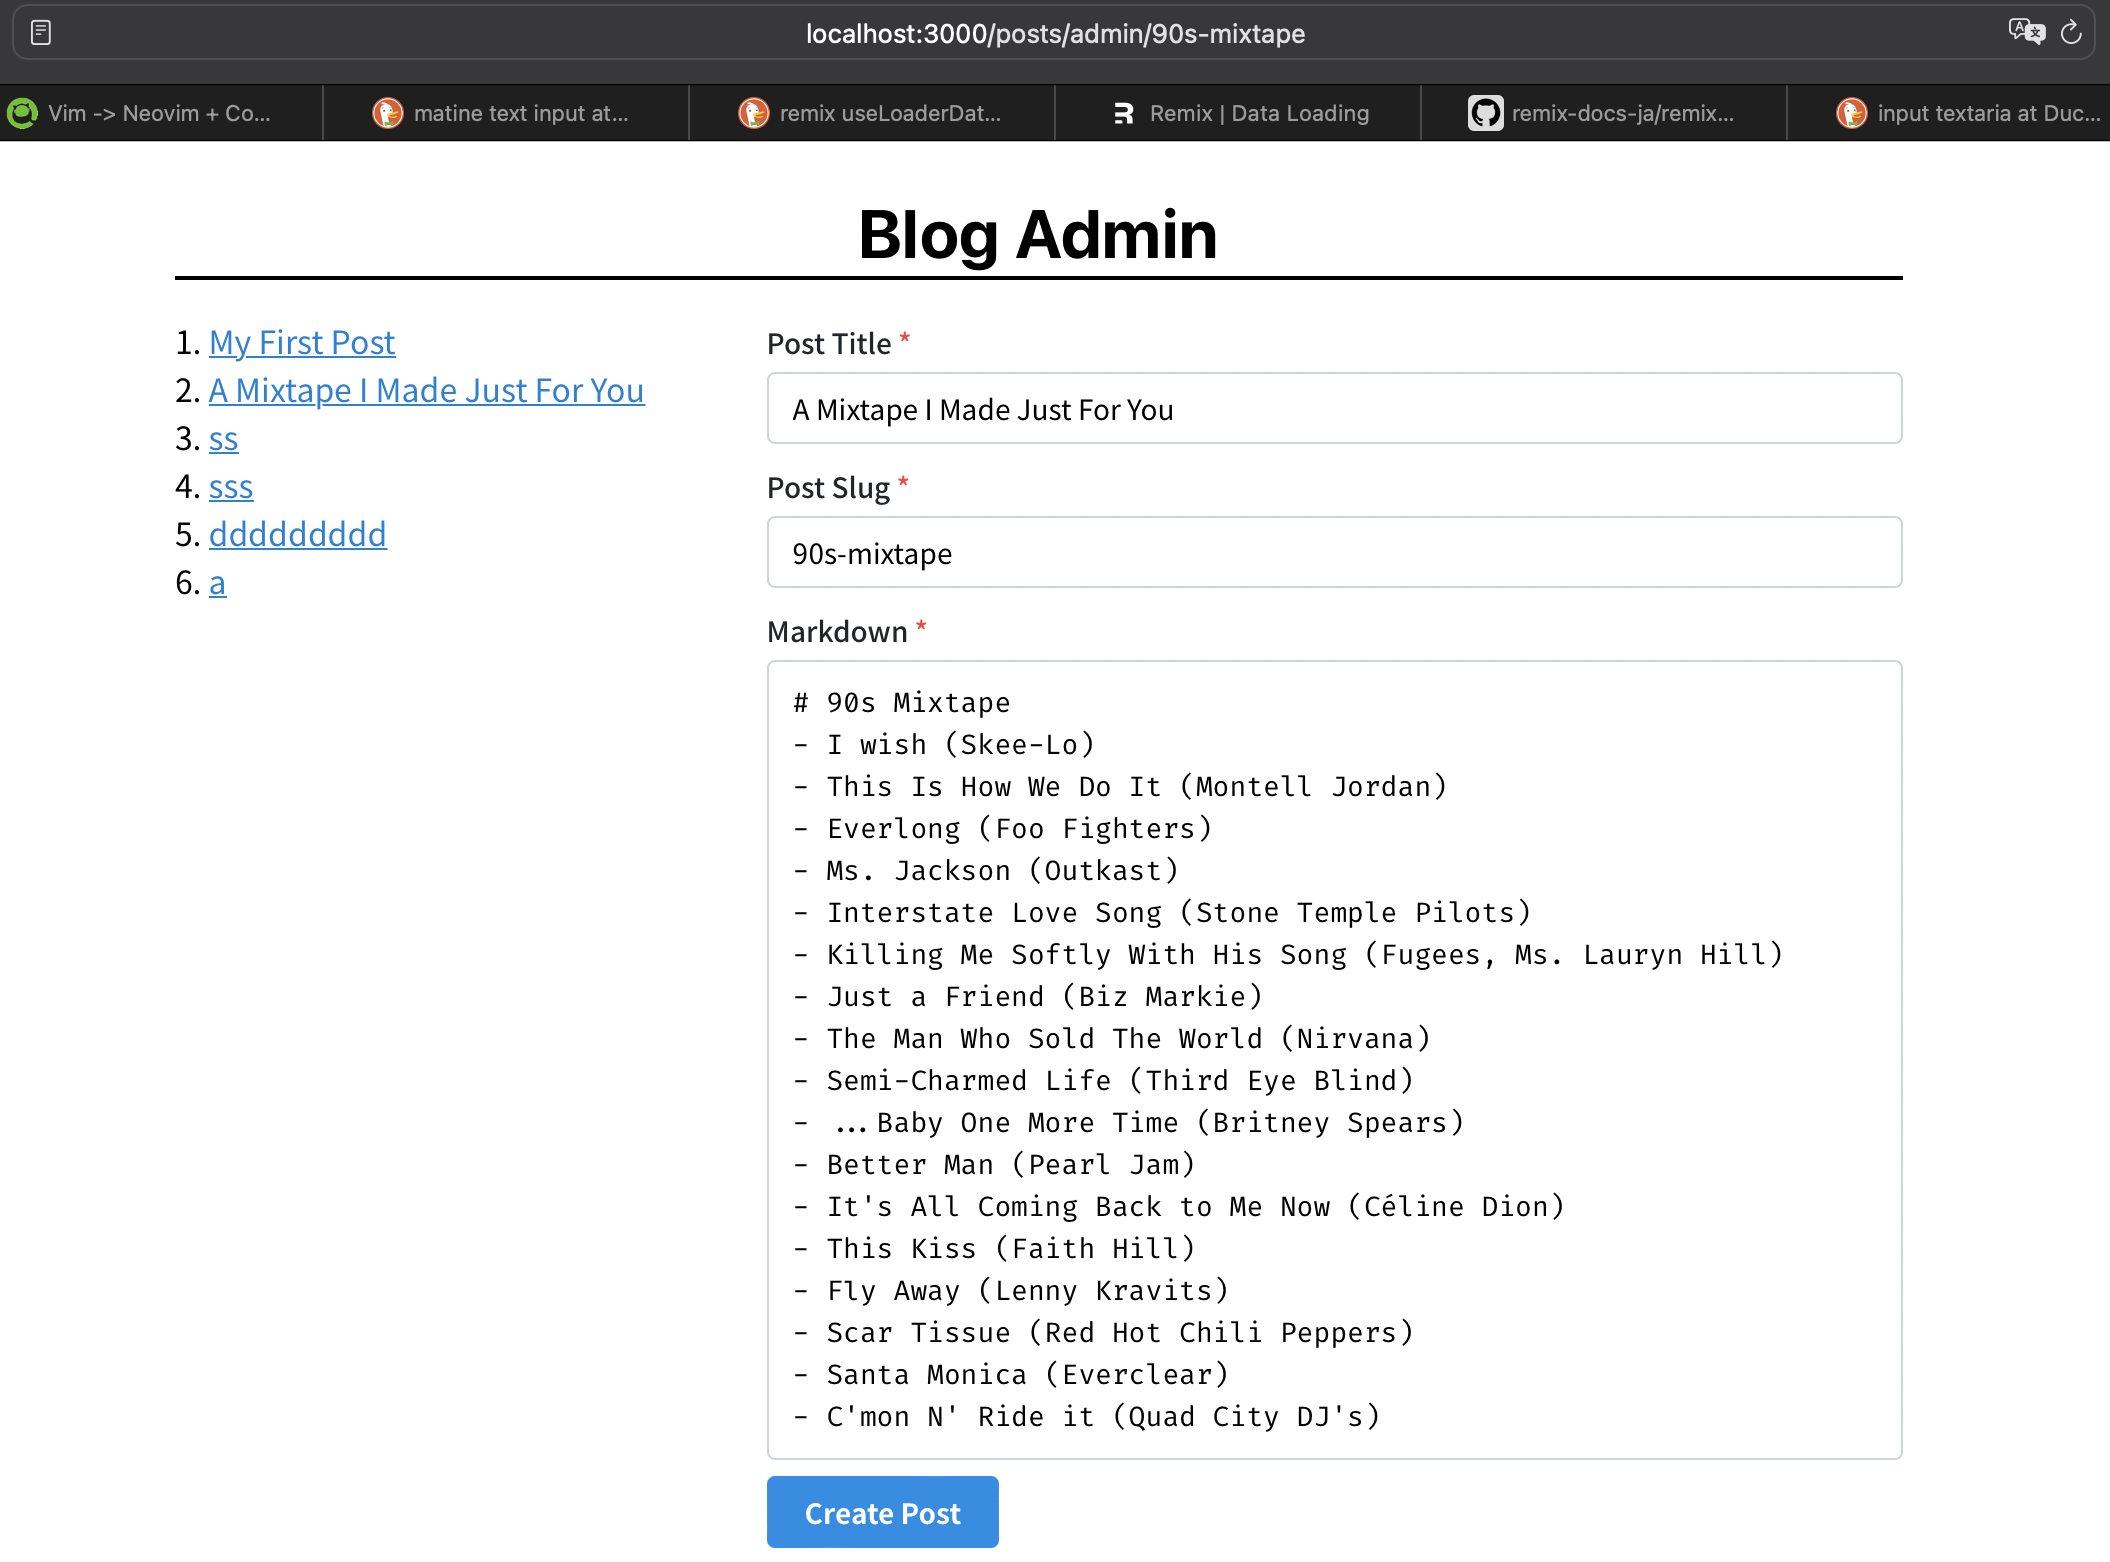
Task: Open the 'Vim -> Neovim + Co...' tab
Action: pyautogui.click(x=158, y=113)
